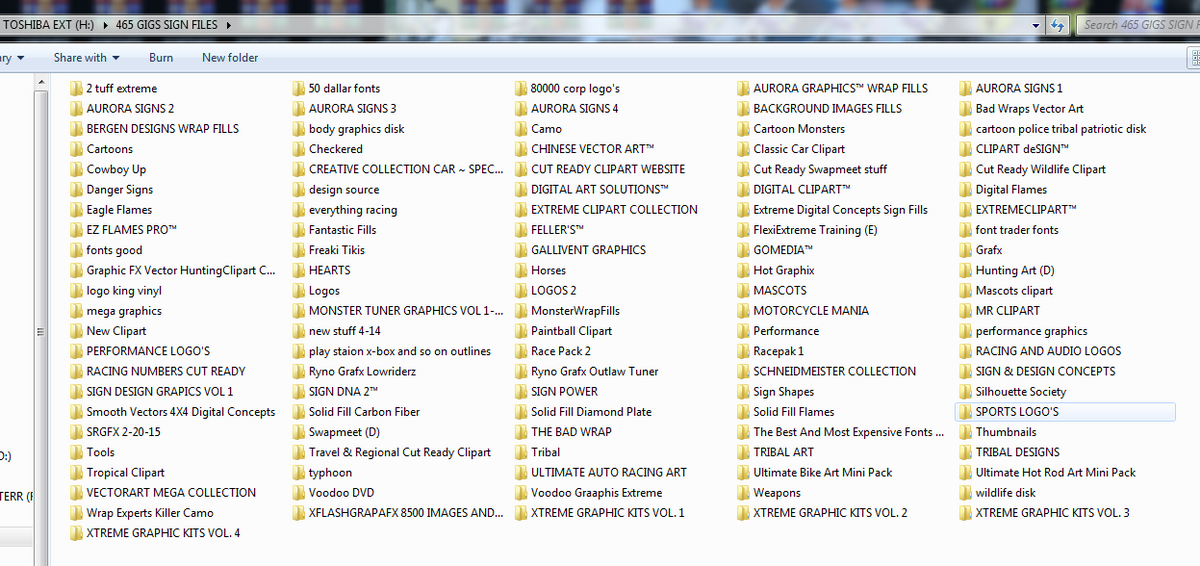Click the AURORA SIGNS 1 folder icon

point(966,88)
